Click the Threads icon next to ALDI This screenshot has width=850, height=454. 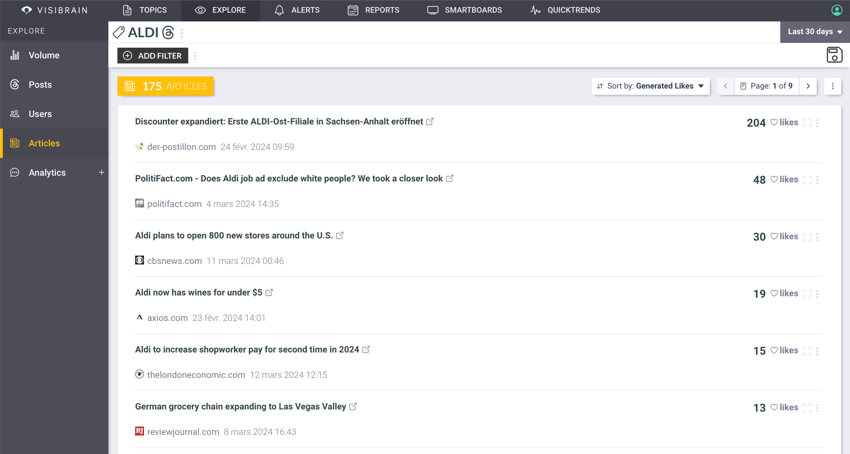coord(168,33)
